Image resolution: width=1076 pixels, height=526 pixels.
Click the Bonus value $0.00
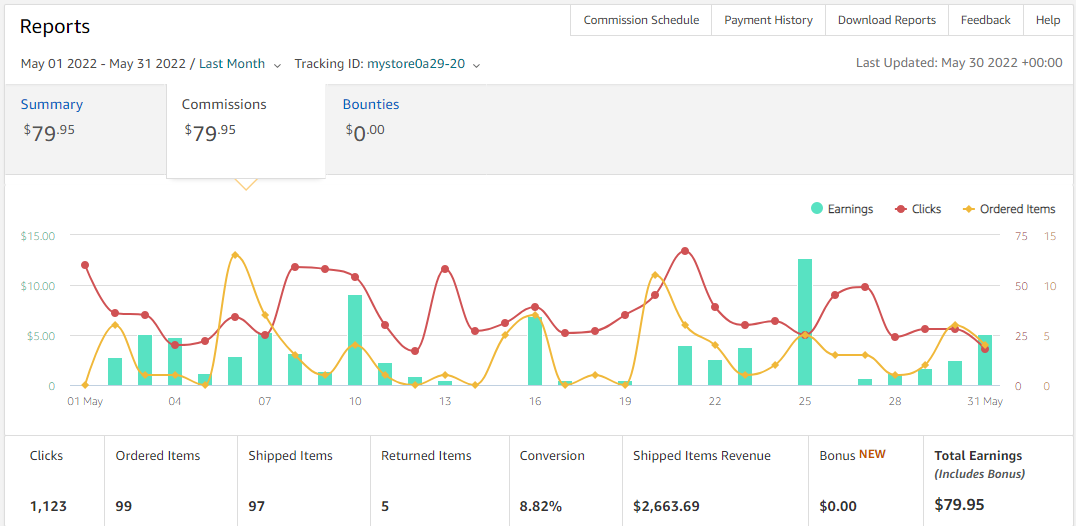click(838, 507)
